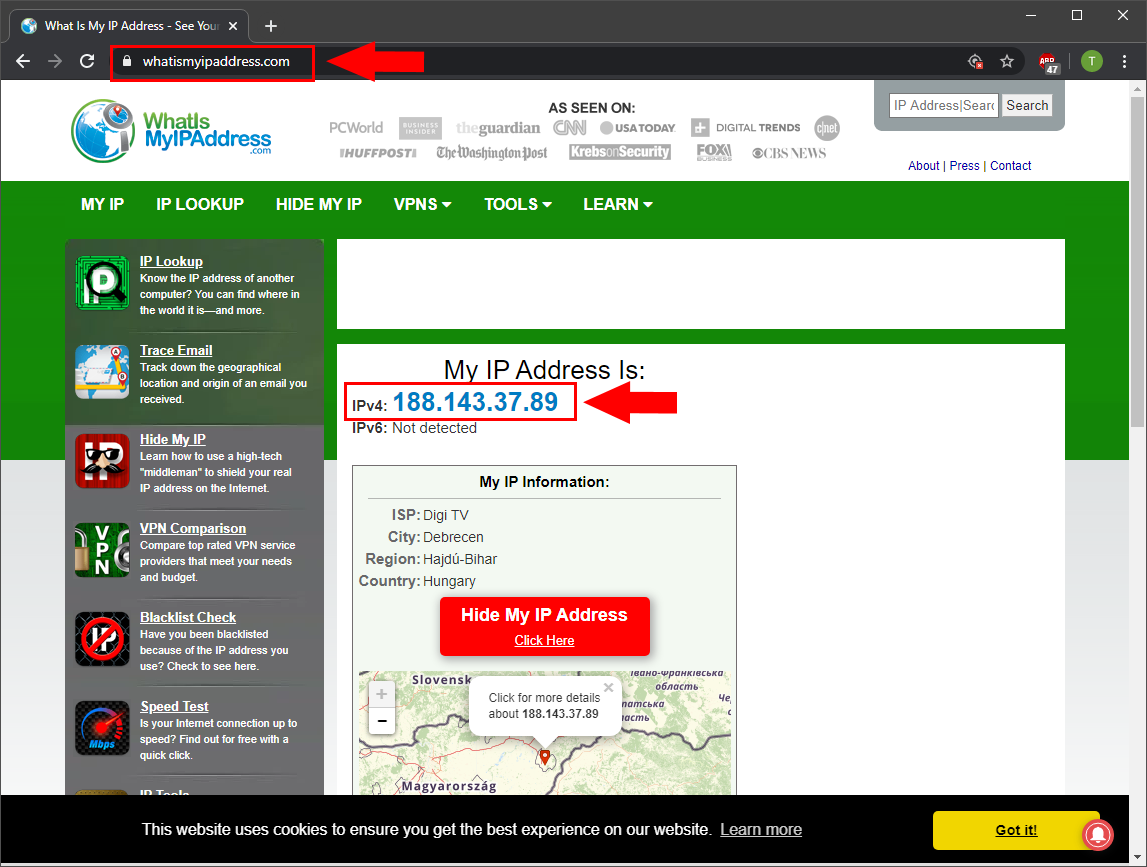Click the address bar URL

(216, 61)
